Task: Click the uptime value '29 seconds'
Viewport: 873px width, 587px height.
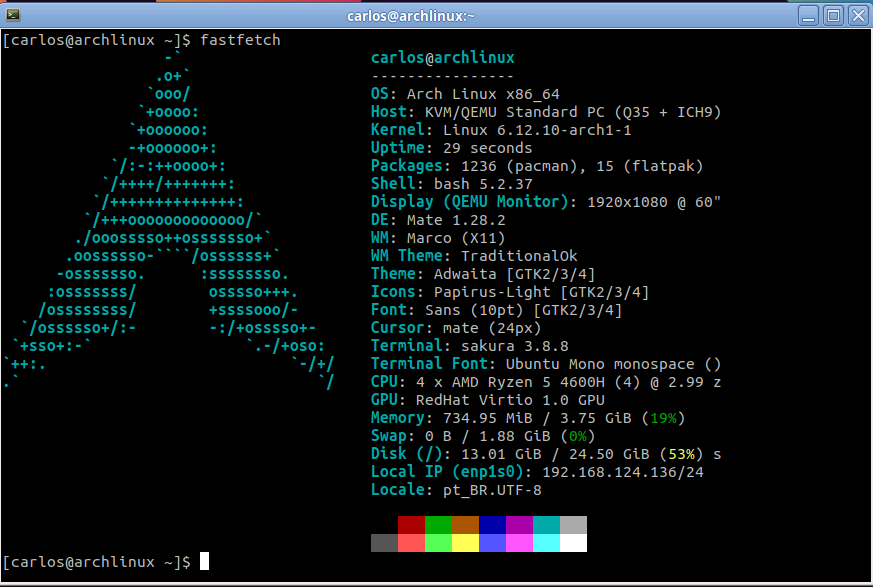Action: tap(488, 148)
